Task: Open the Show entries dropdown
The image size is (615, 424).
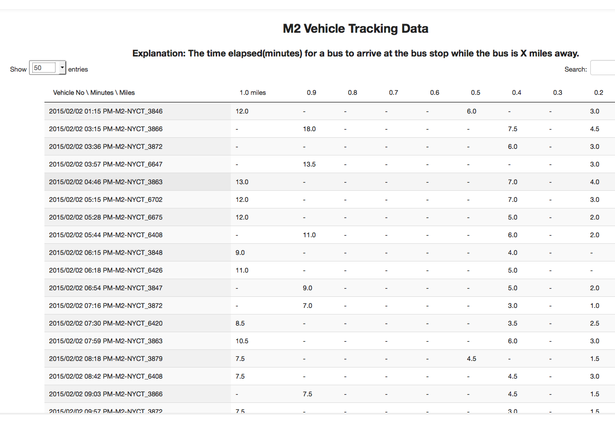Action: (x=47, y=68)
